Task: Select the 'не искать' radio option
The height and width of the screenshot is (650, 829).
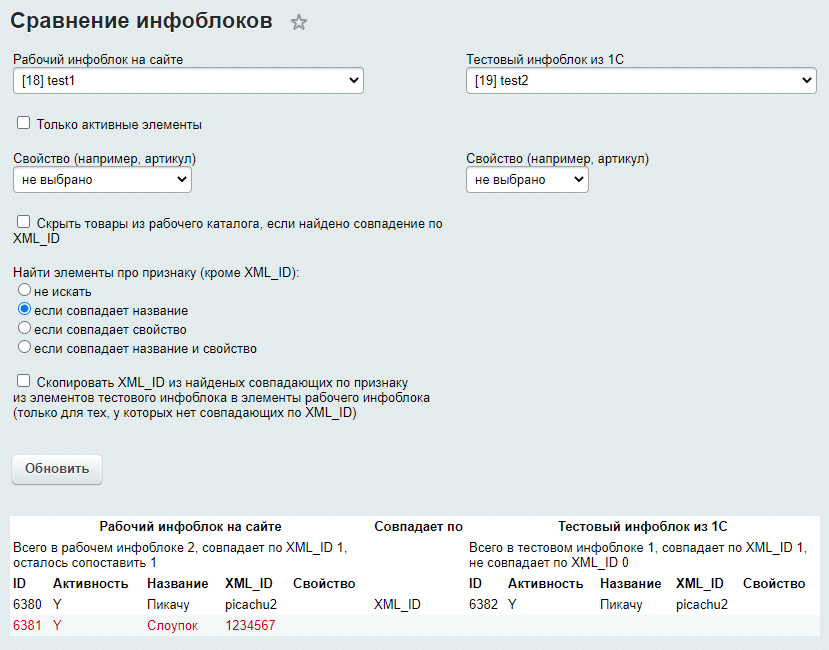Action: pyautogui.click(x=25, y=290)
